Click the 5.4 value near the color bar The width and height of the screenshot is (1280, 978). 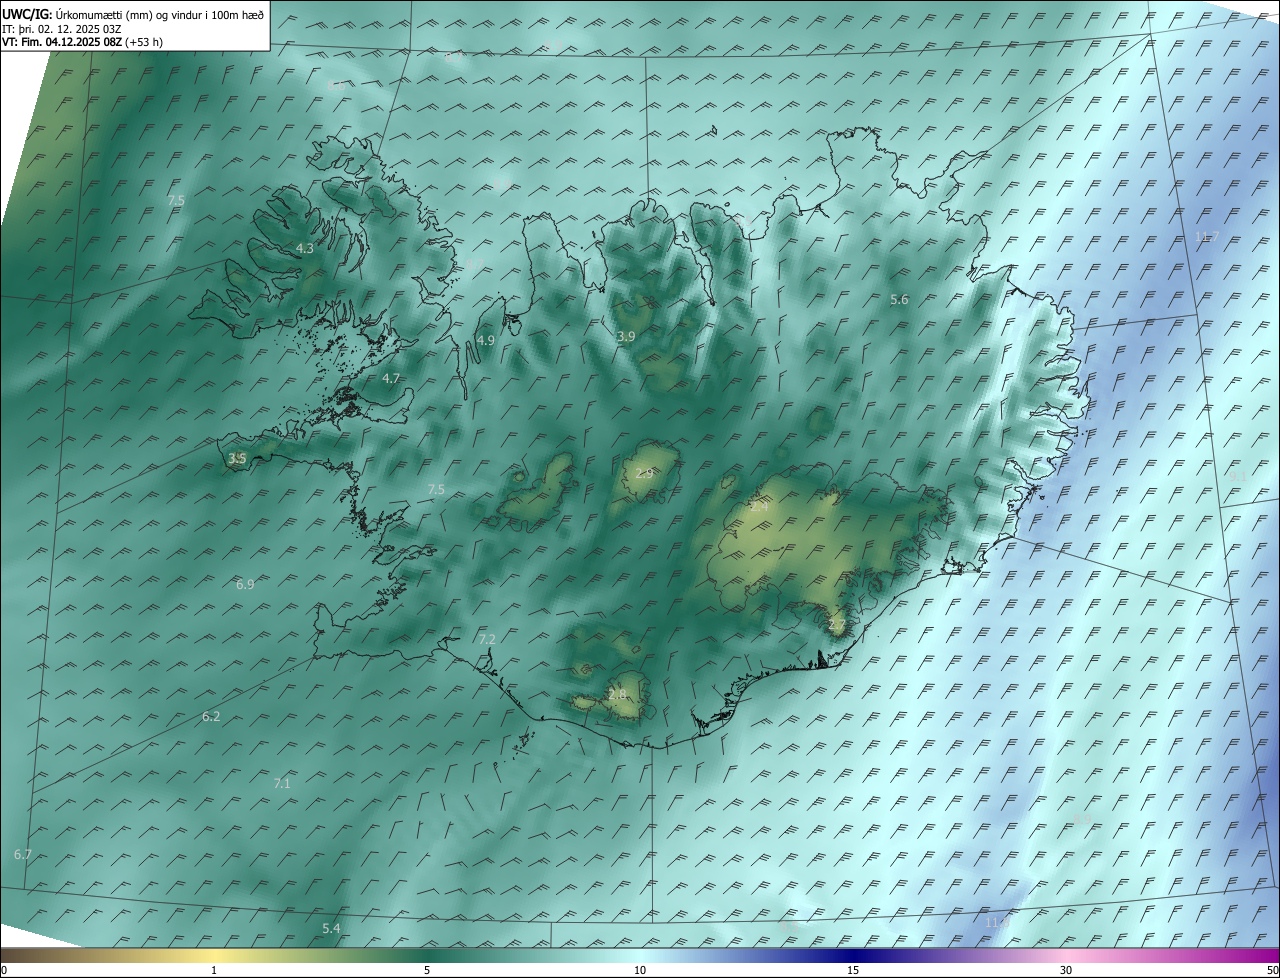click(x=331, y=928)
